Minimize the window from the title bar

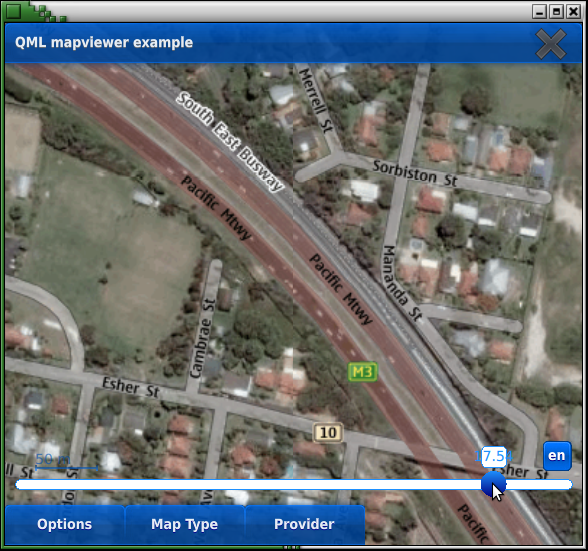pyautogui.click(x=539, y=12)
